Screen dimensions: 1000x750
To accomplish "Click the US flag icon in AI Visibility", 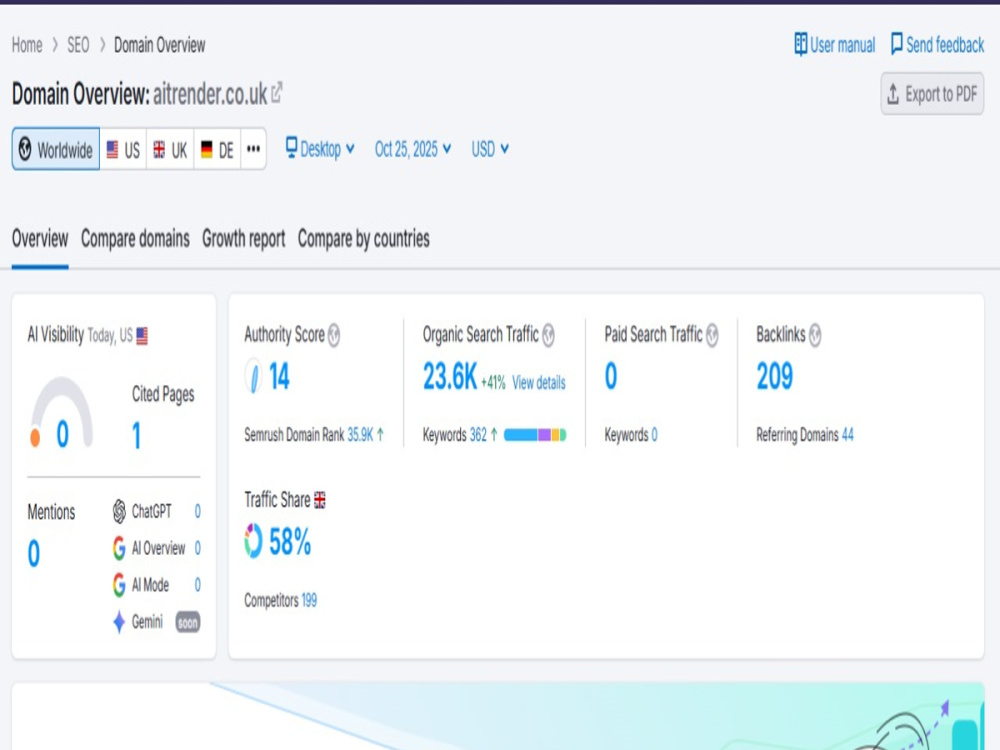I will tap(142, 335).
